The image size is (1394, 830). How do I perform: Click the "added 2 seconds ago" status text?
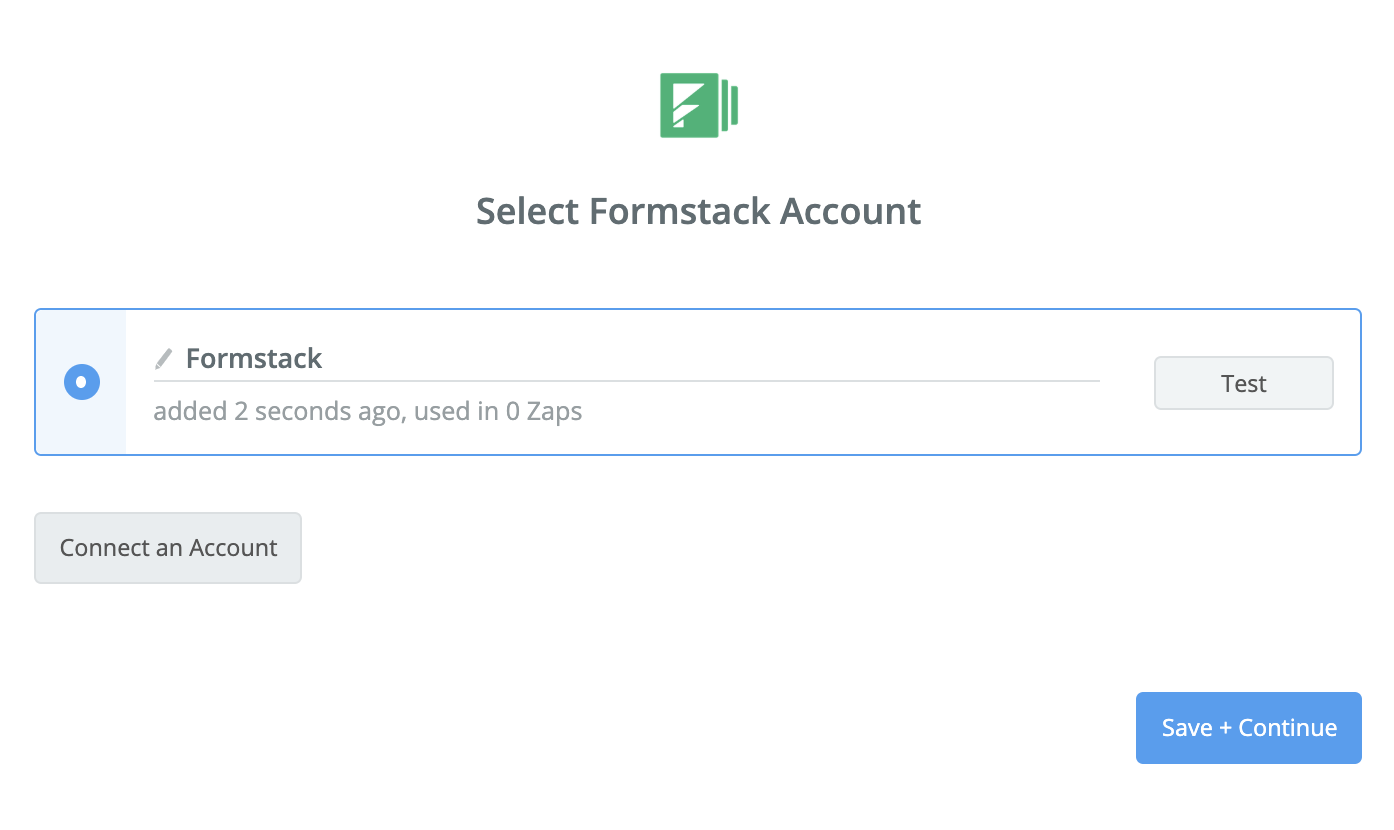(277, 411)
